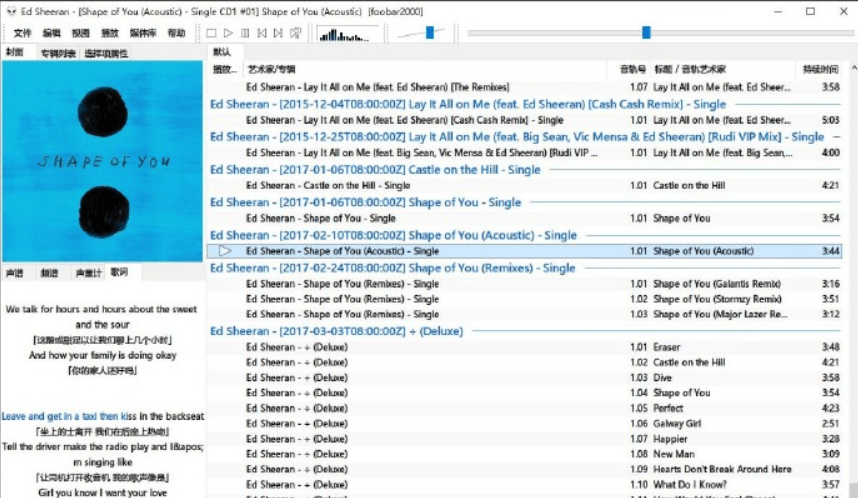Switch to the 选择项属性 tab
The width and height of the screenshot is (858, 498).
(x=106, y=53)
